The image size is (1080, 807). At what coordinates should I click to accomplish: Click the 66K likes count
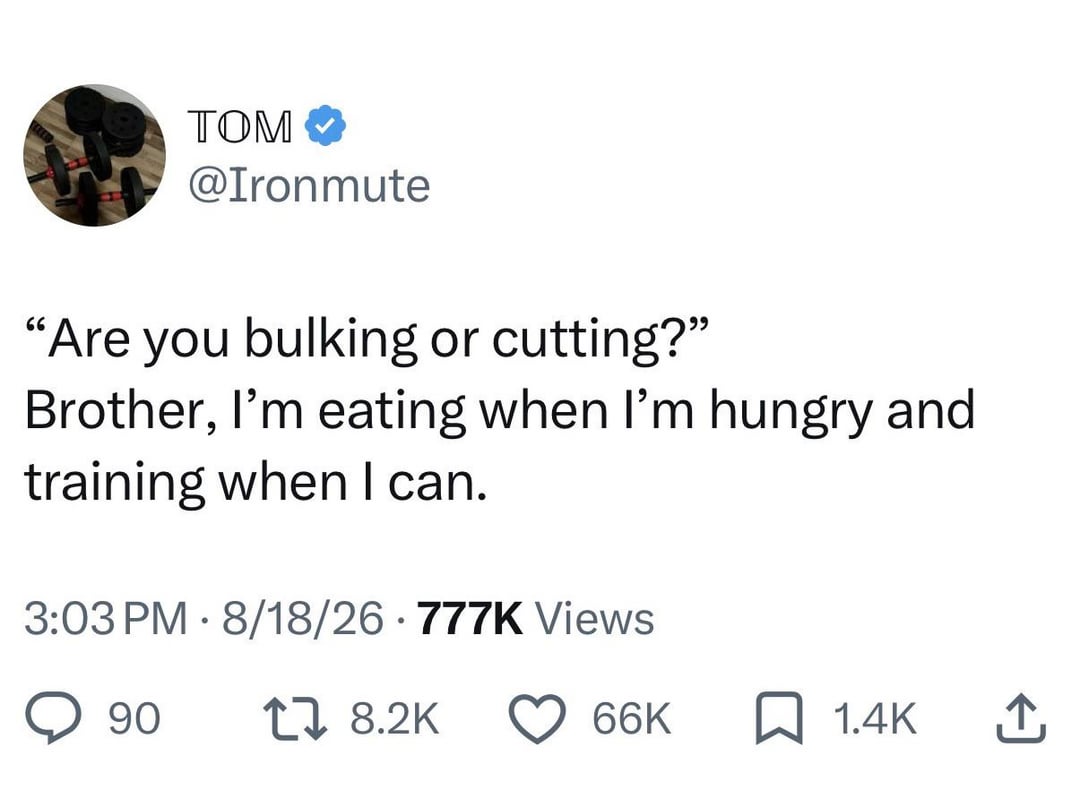click(632, 719)
